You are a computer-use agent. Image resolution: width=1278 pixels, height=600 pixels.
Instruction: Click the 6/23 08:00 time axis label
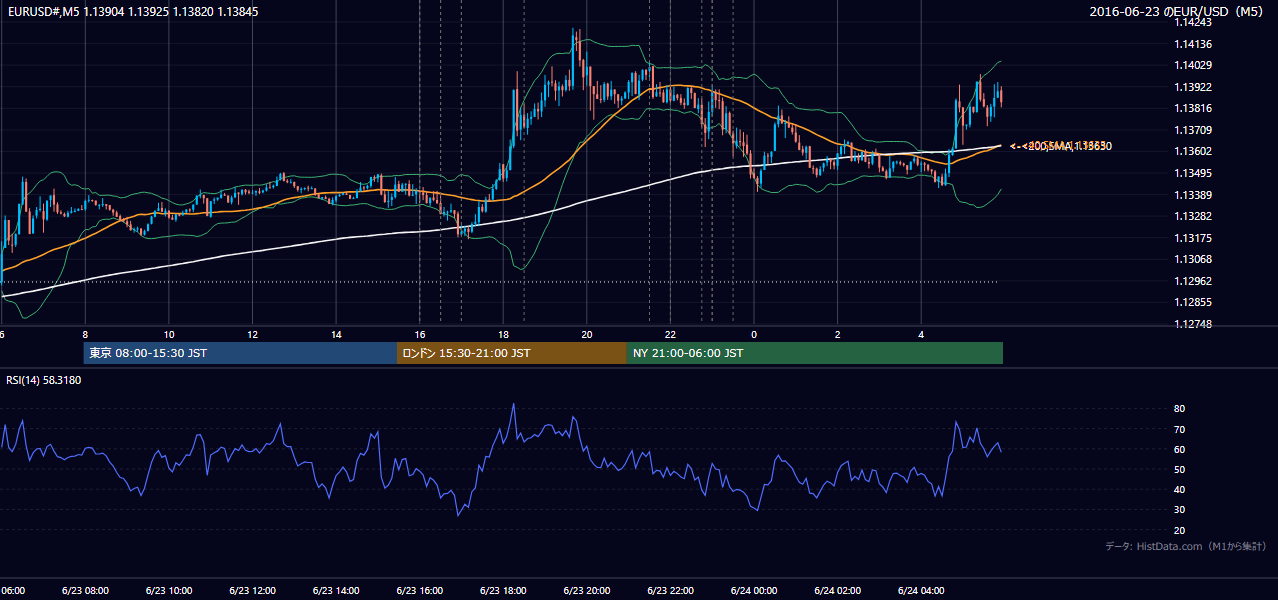tap(85, 591)
